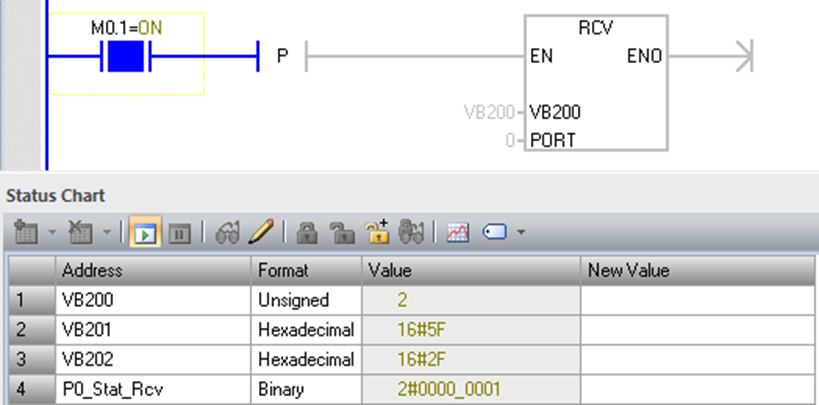
Task: Click the New Value field for VB201
Action: tap(698, 330)
